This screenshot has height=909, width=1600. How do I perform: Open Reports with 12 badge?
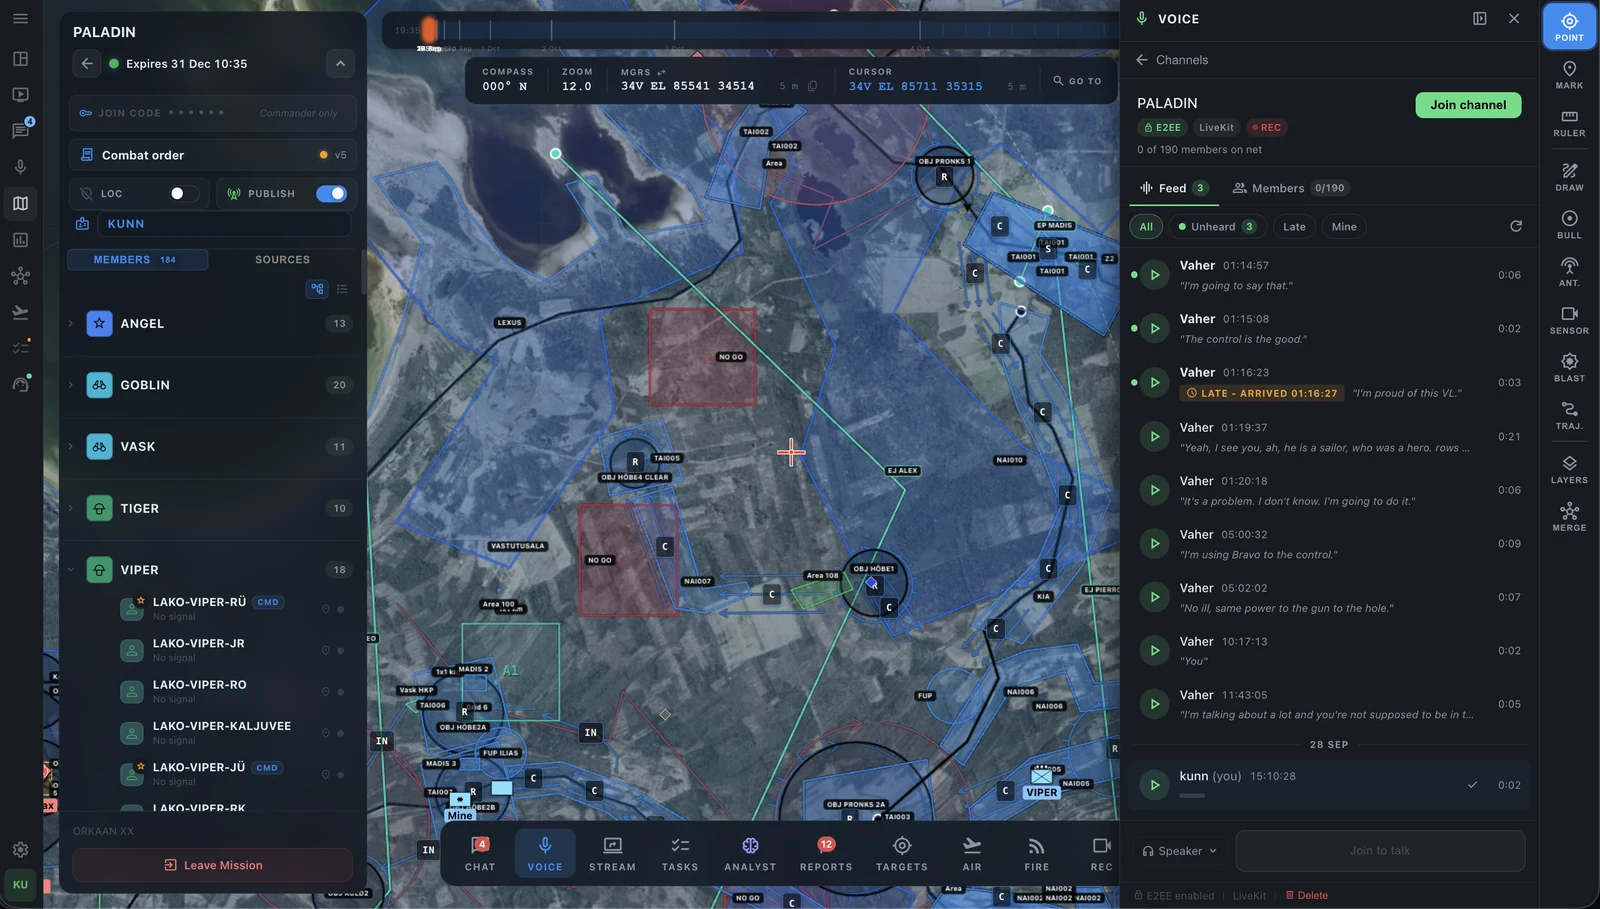826,854
